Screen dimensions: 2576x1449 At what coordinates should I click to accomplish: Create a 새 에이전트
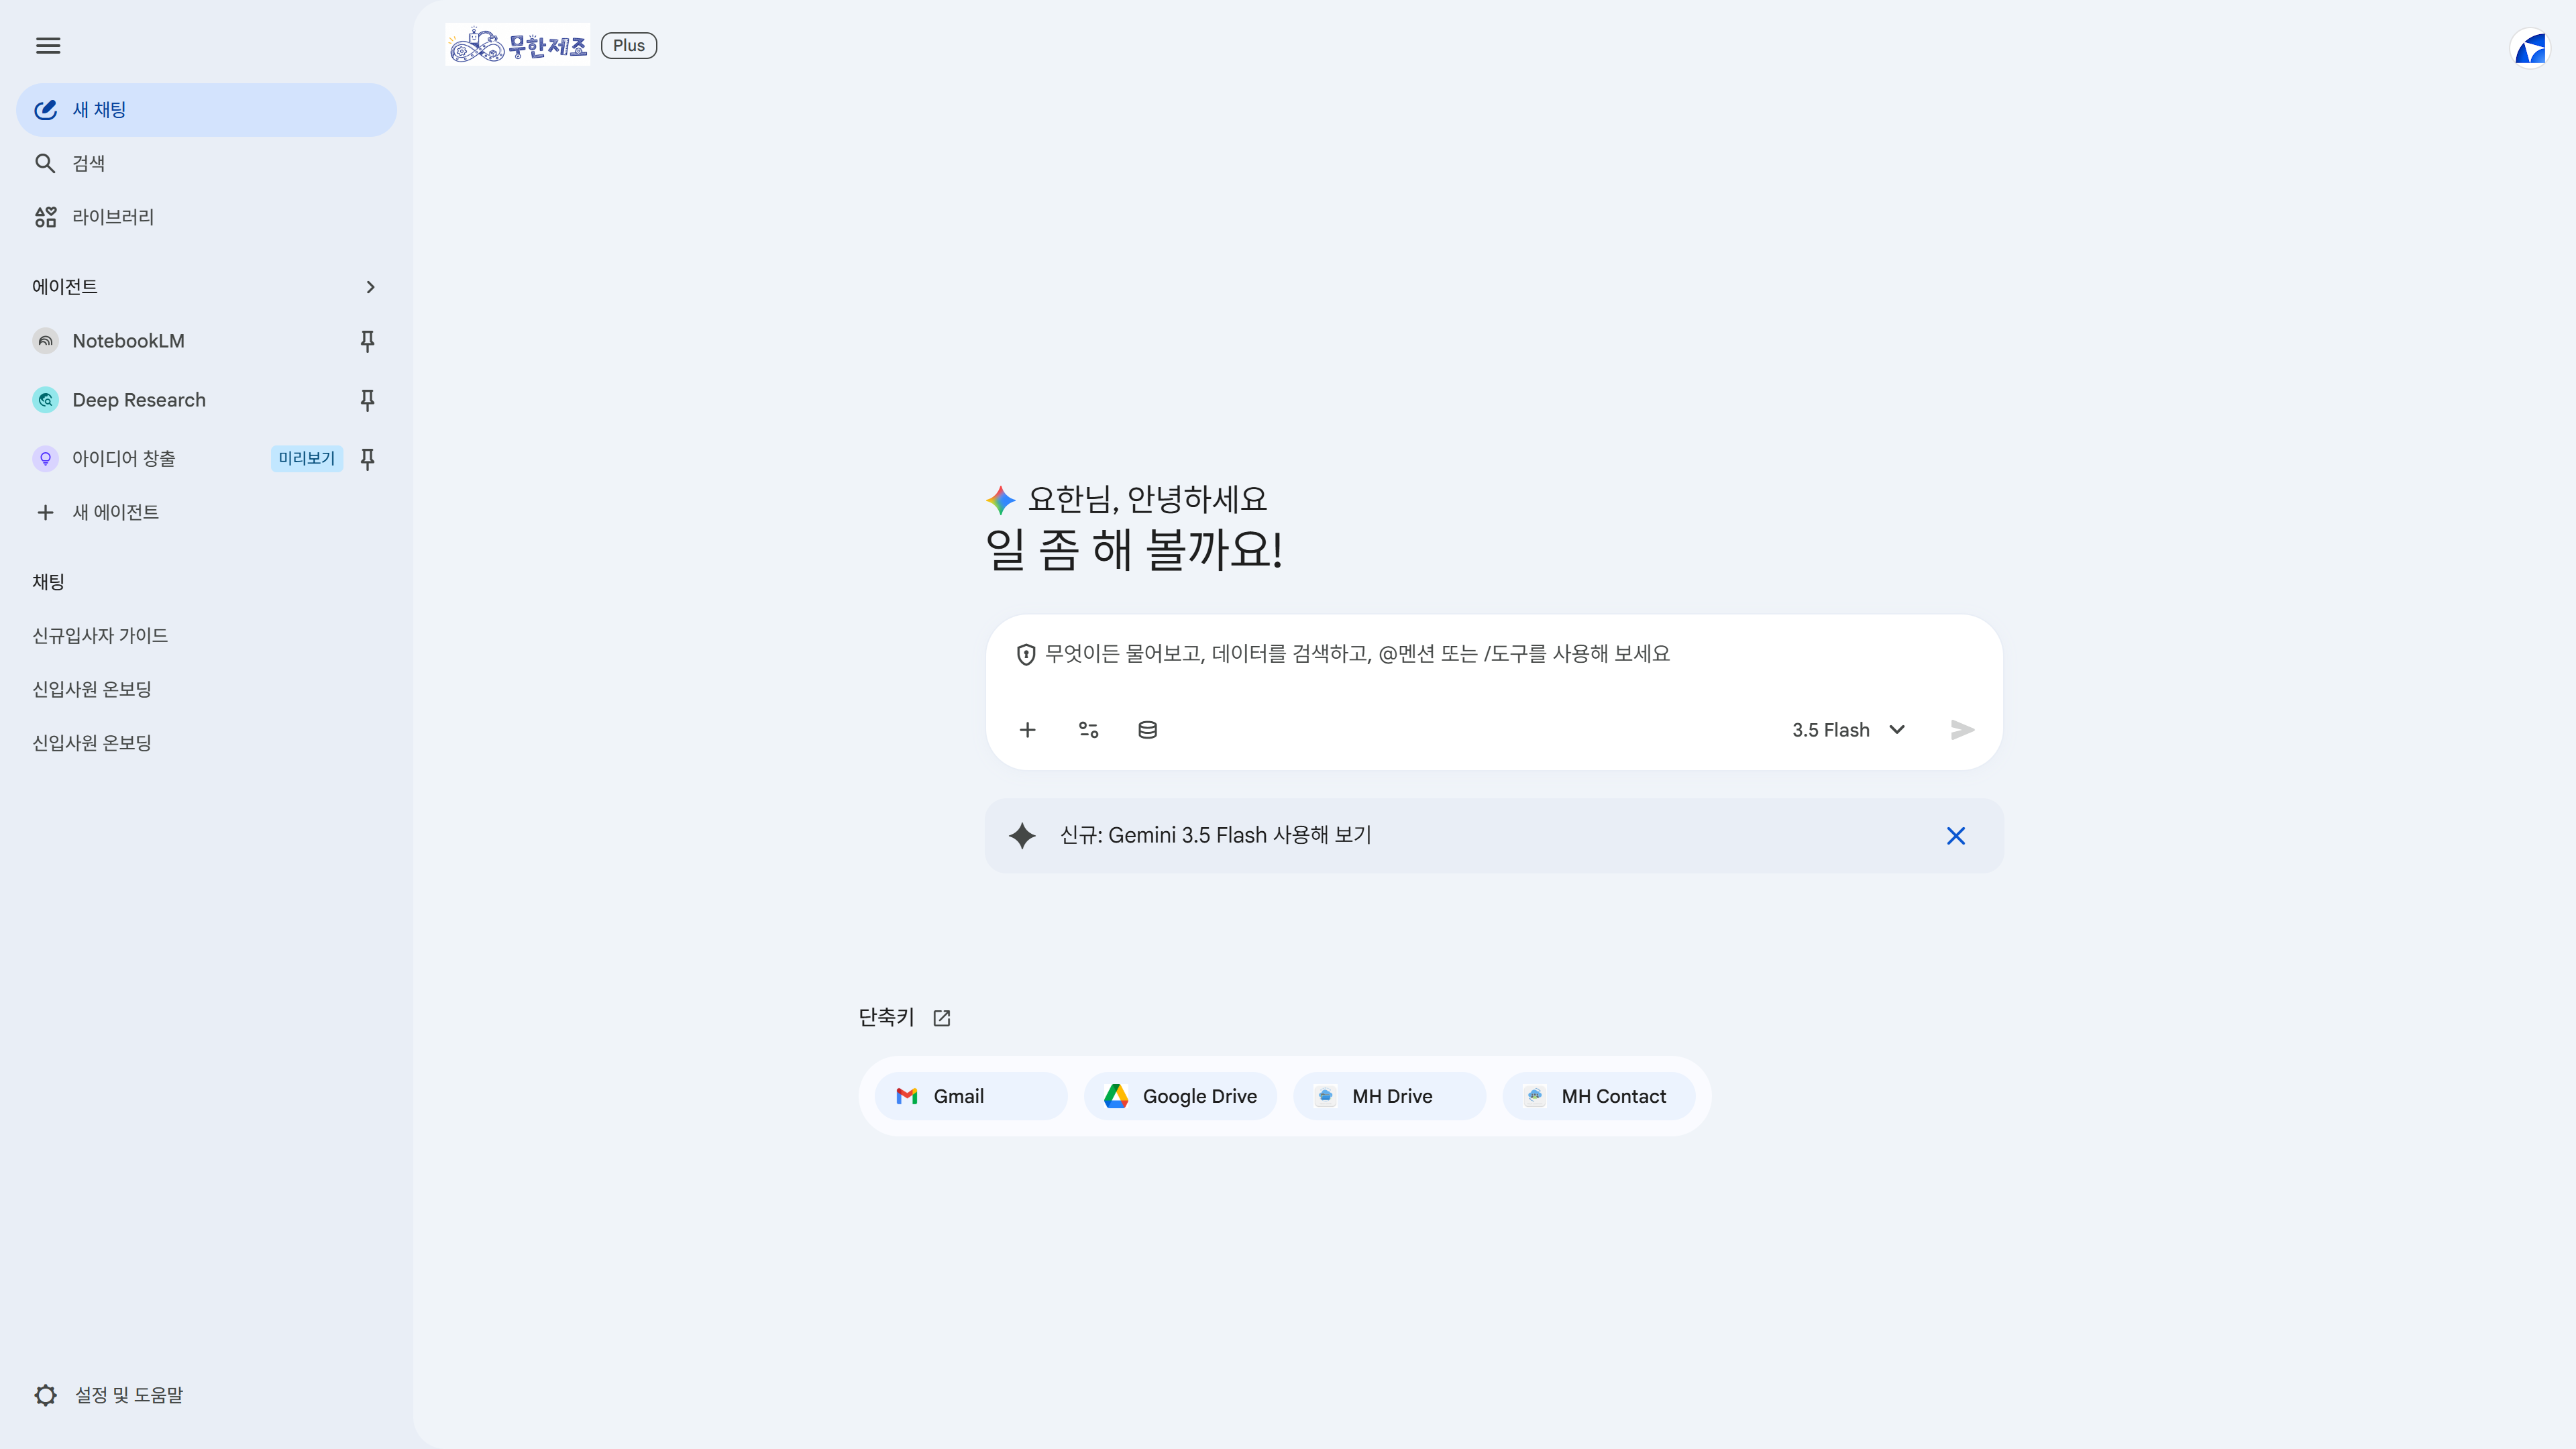pos(206,512)
